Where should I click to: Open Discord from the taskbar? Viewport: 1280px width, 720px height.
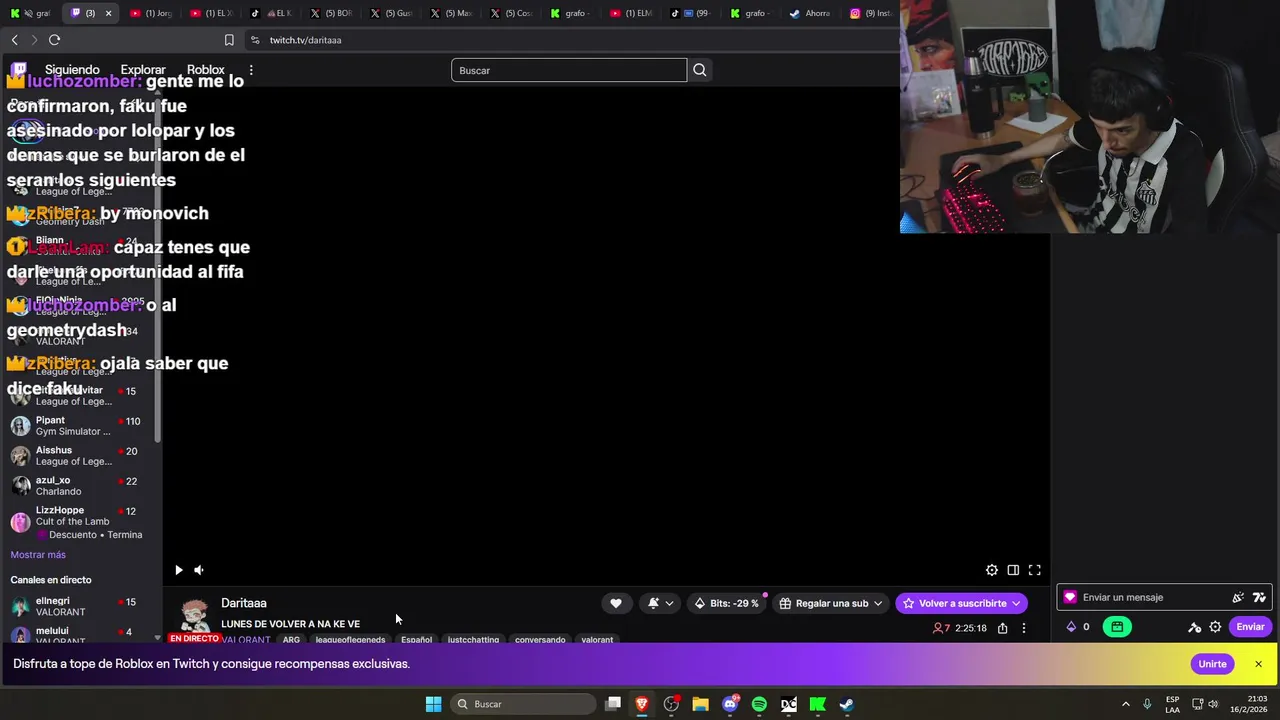tap(730, 704)
